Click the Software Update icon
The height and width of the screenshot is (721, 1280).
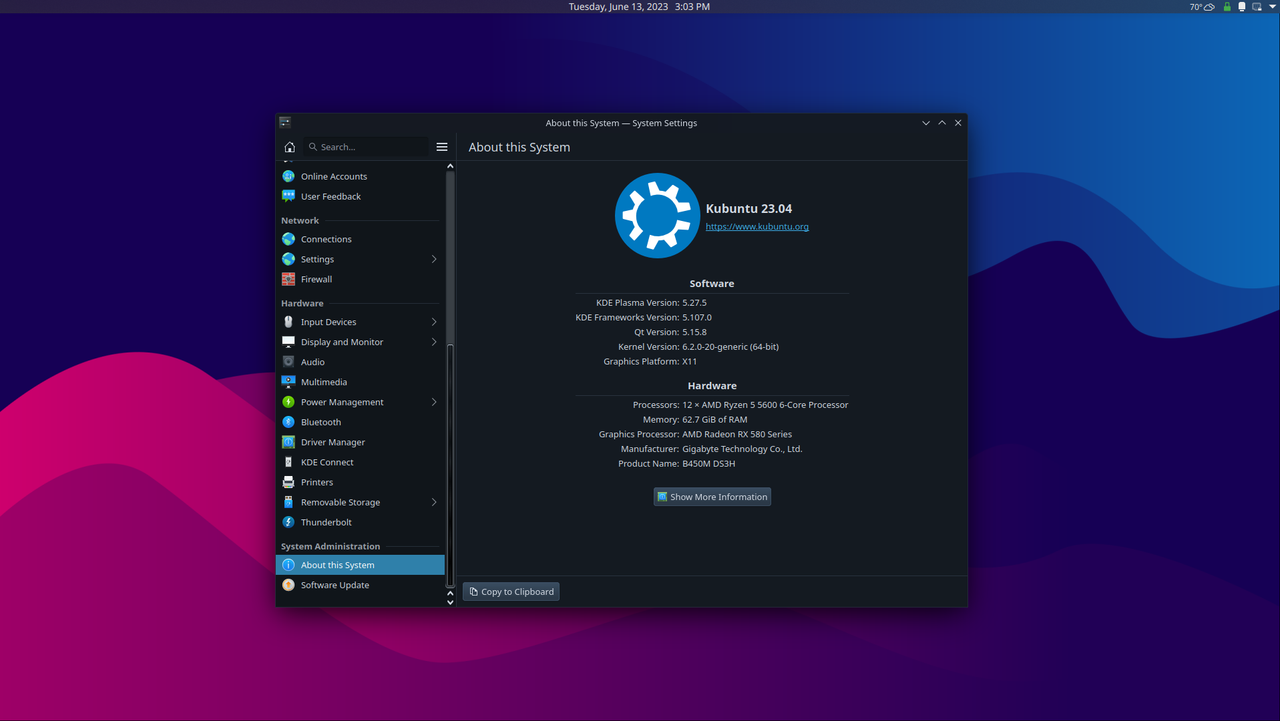288,585
